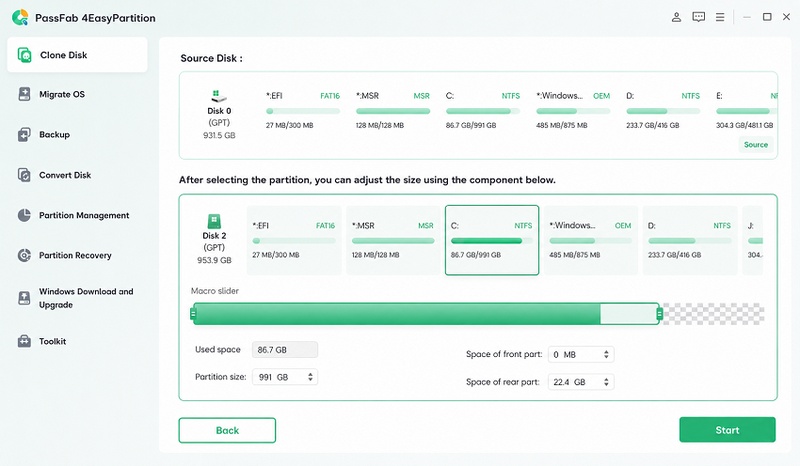The width and height of the screenshot is (800, 466).
Task: Select target C: NTFS partition card
Action: coord(492,240)
